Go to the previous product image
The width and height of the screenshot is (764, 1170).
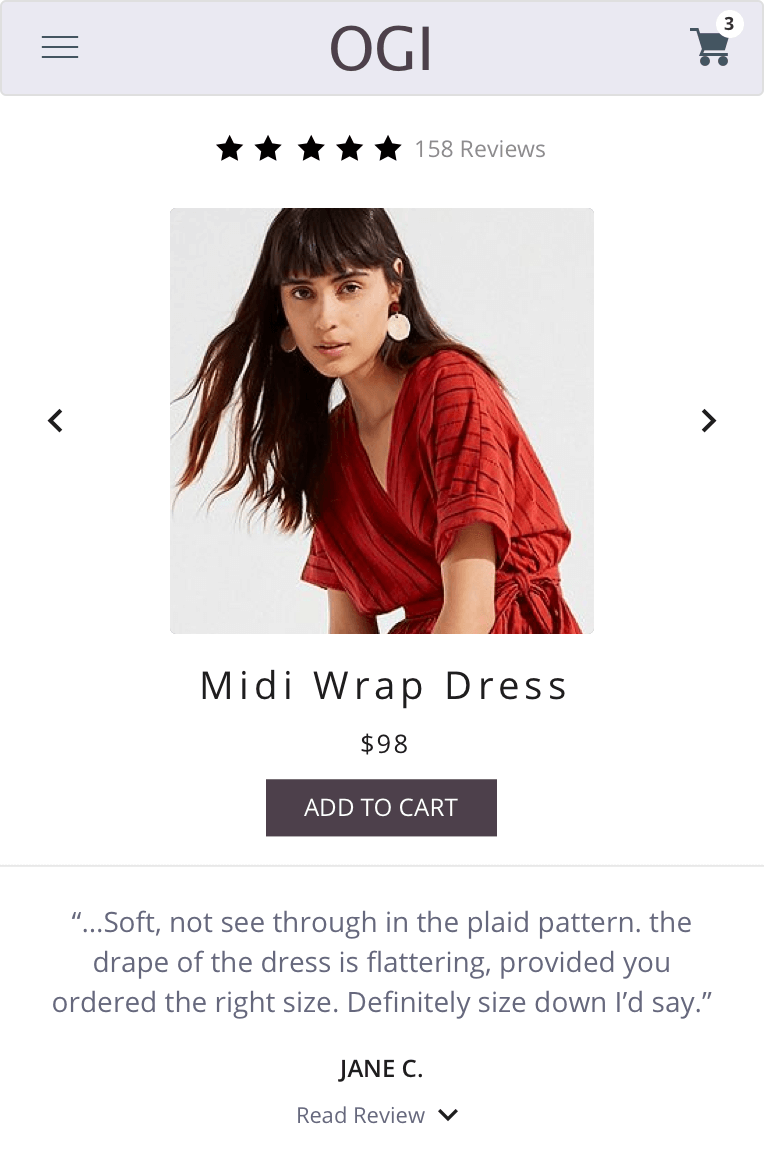tap(56, 421)
